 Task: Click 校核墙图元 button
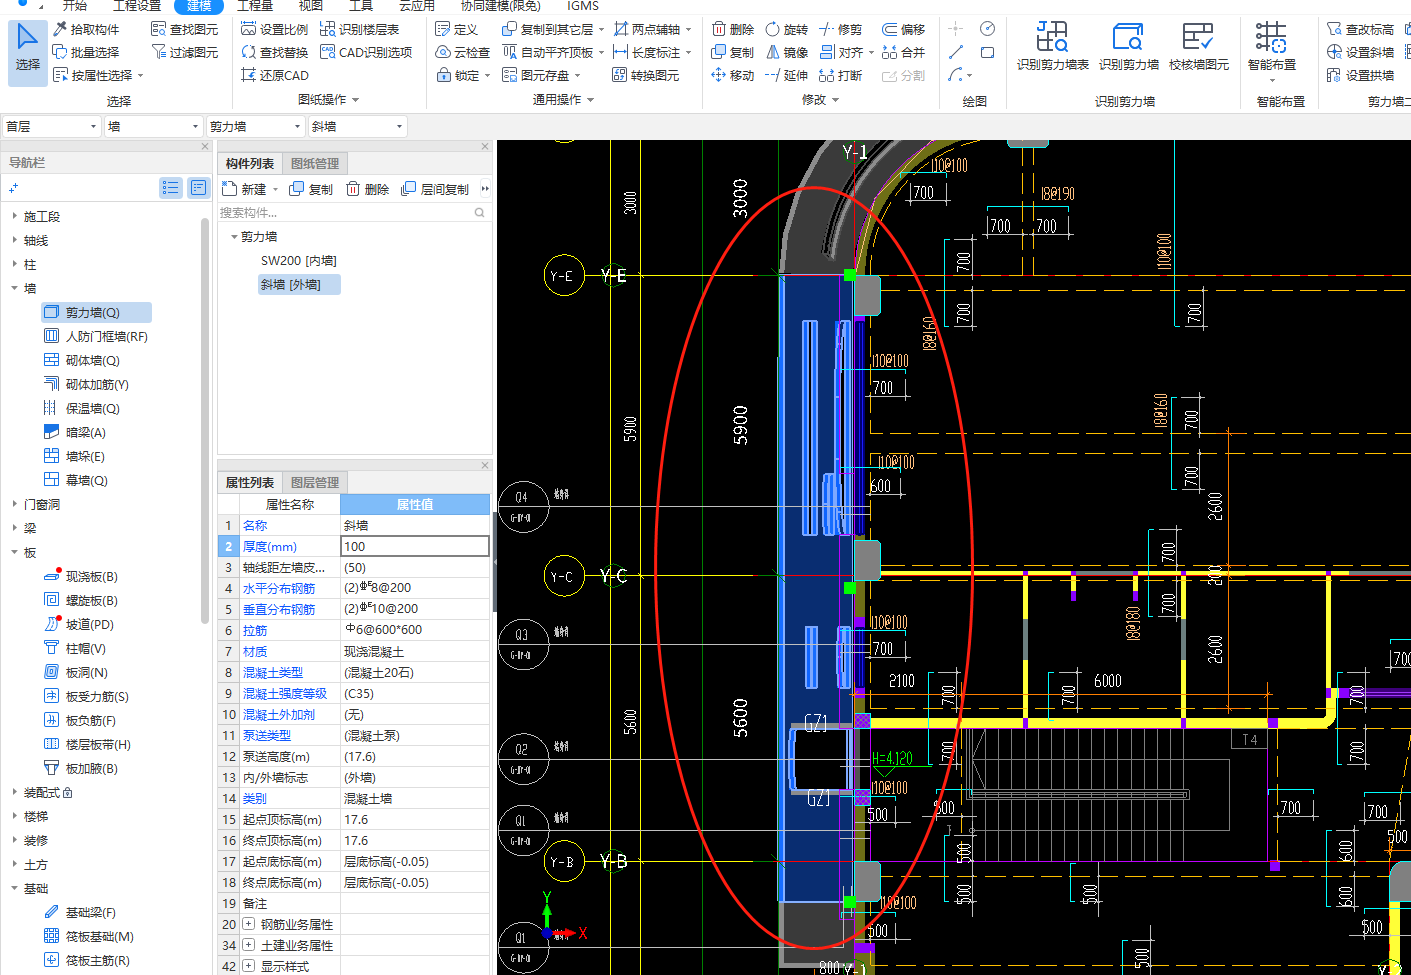(1198, 47)
